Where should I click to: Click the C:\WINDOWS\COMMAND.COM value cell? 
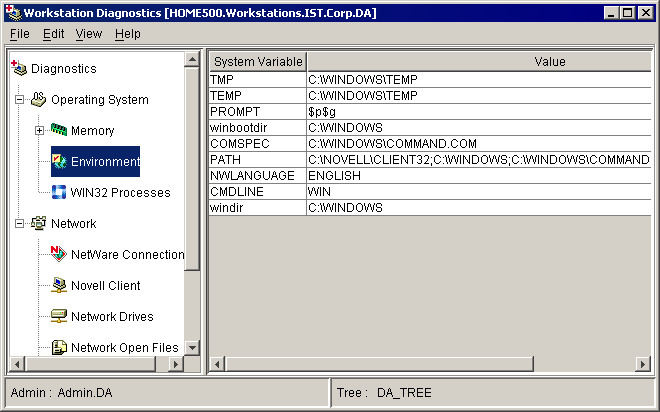(479, 144)
